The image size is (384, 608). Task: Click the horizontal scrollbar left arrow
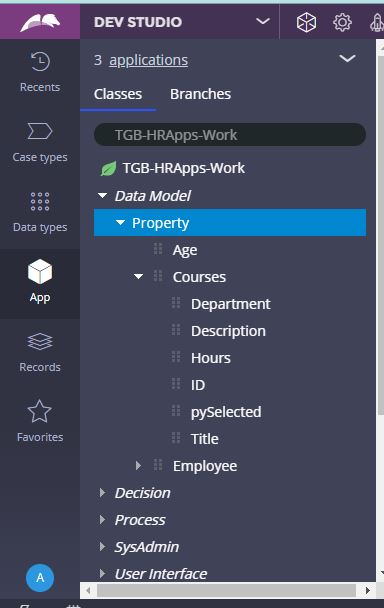pyautogui.click(x=88, y=591)
